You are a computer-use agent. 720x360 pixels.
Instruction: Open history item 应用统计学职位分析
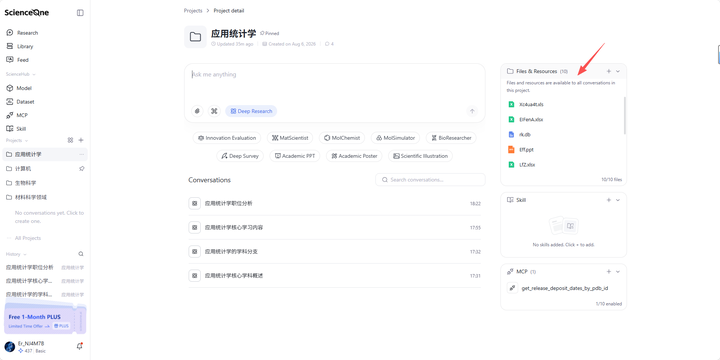click(x=44, y=267)
